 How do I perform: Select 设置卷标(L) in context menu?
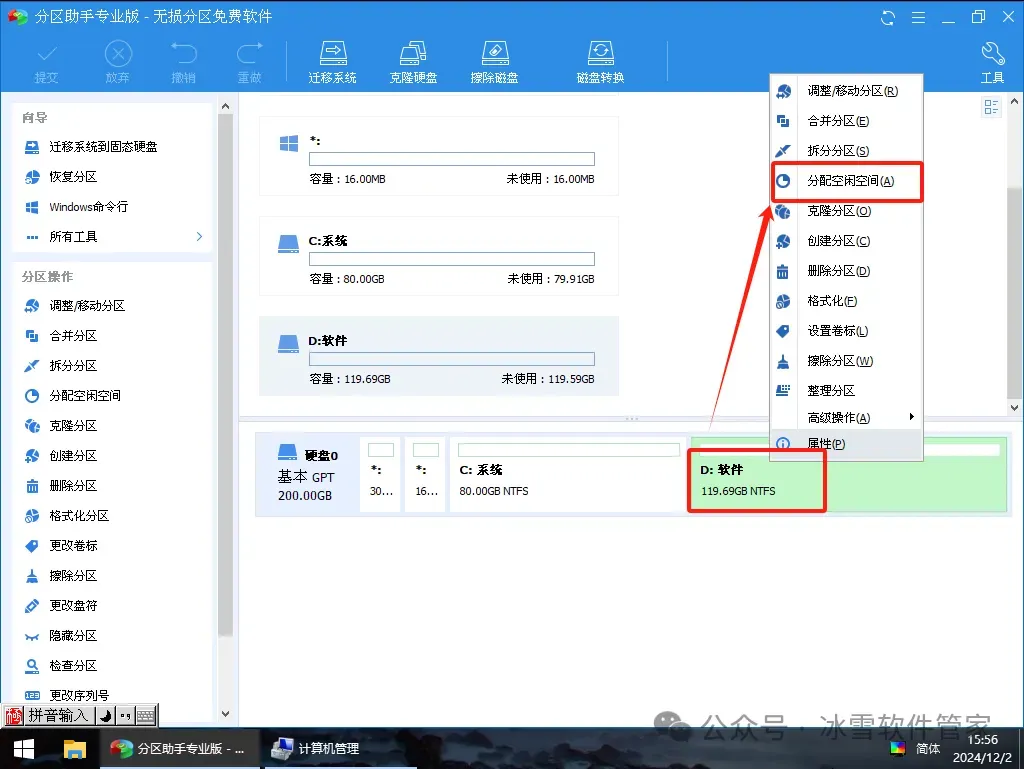[847, 331]
